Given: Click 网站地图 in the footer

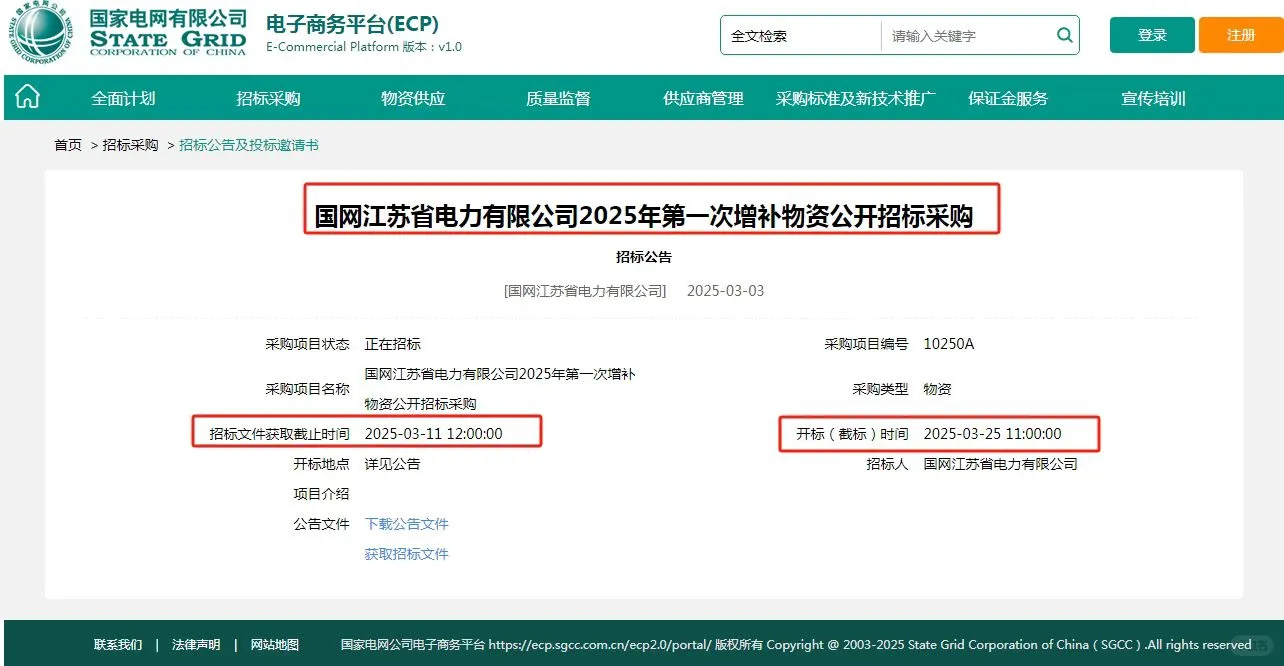Looking at the screenshot, I should tap(275, 645).
